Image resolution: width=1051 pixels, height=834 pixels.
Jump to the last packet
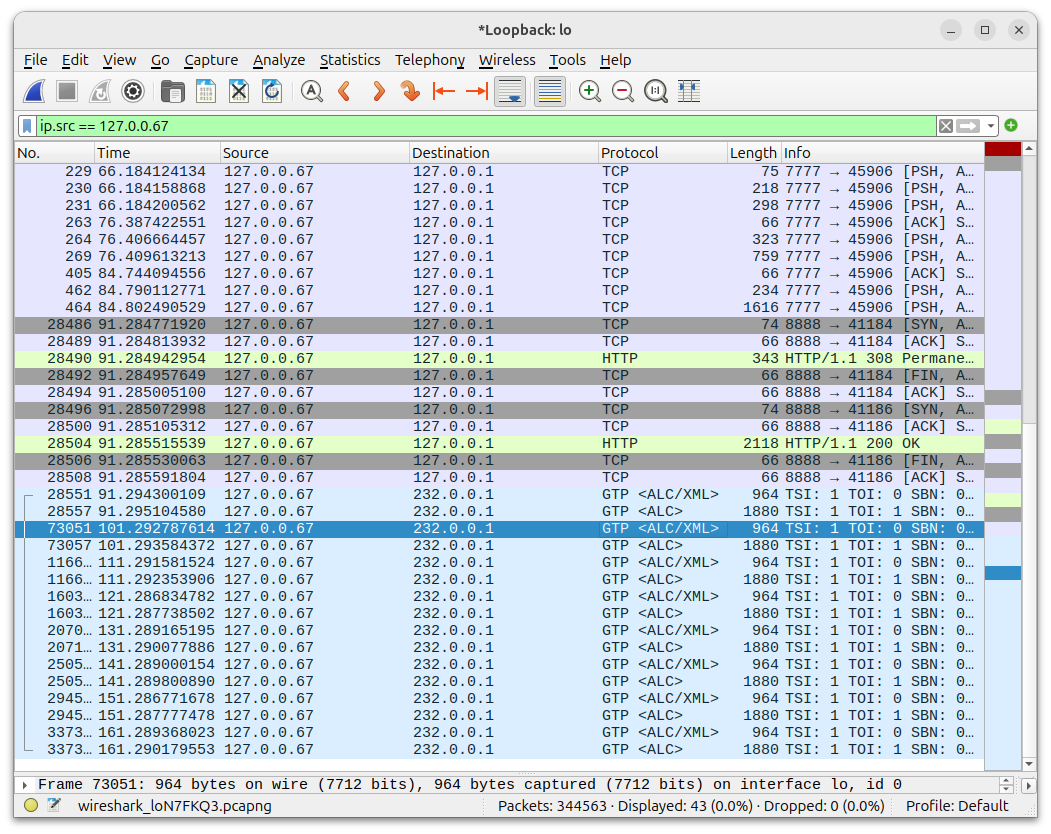476,91
